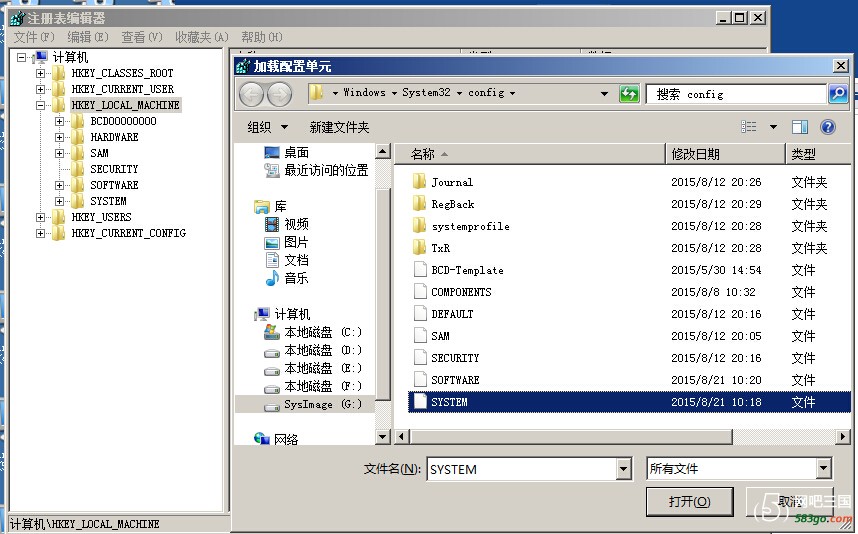Select the systemprofile folder icon
858x534 pixels.
(420, 225)
